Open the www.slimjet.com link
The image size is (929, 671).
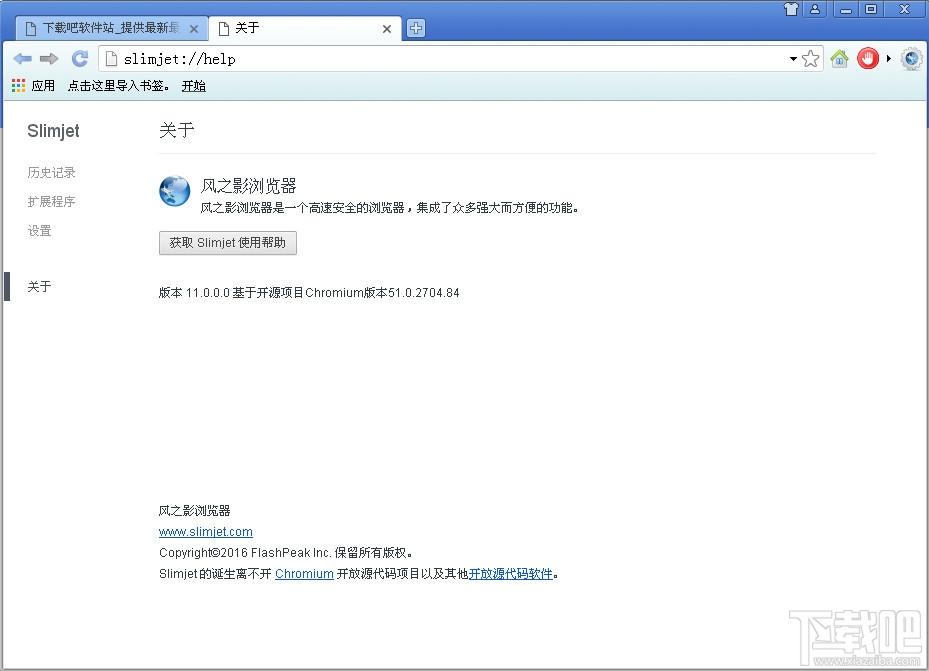click(x=206, y=532)
